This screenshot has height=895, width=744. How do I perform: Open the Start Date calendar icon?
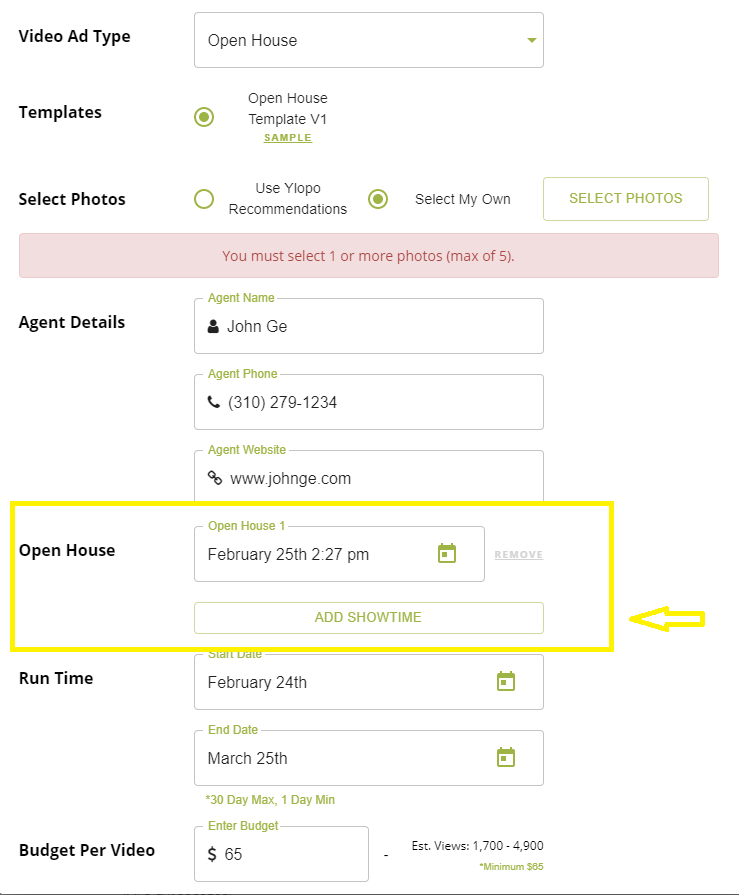click(506, 681)
